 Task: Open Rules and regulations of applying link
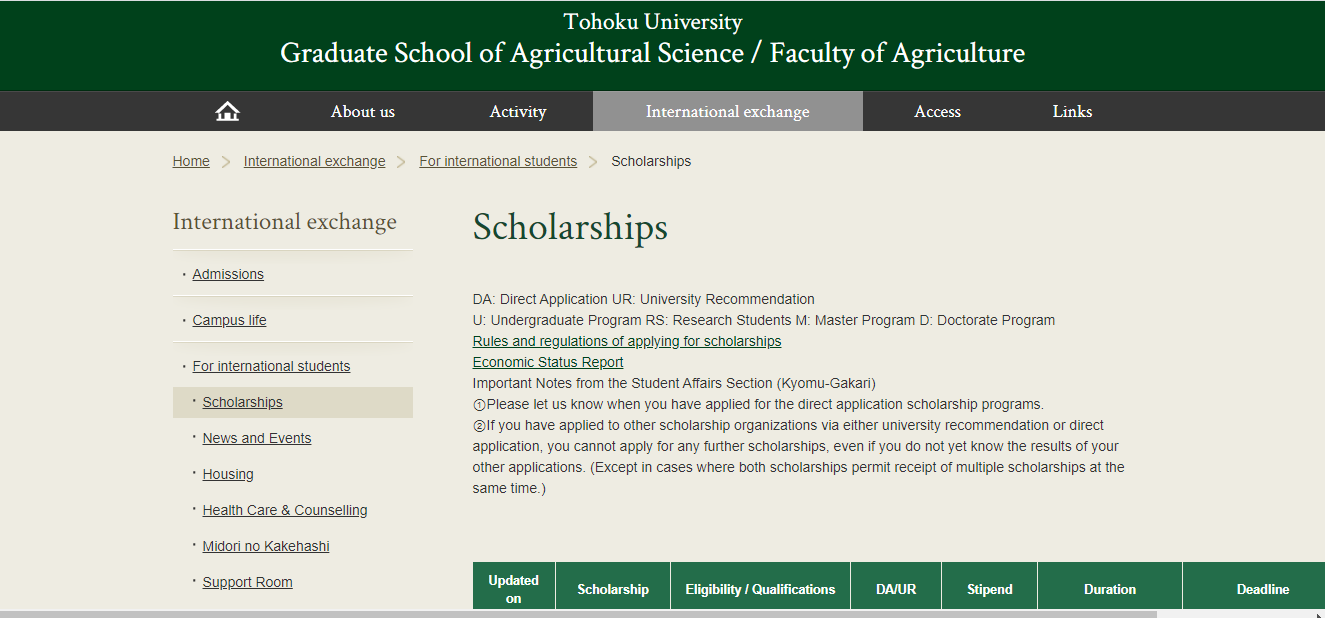(627, 341)
